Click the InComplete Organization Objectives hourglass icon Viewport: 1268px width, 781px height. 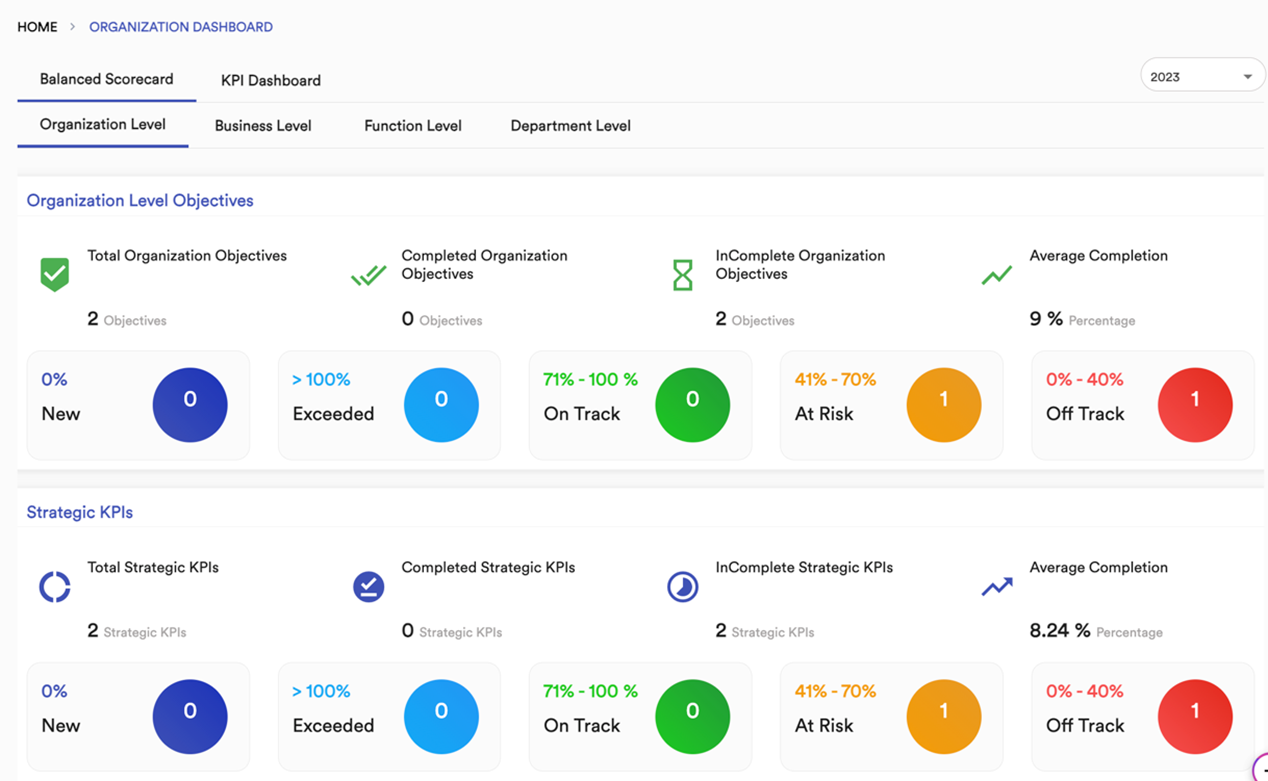682,274
